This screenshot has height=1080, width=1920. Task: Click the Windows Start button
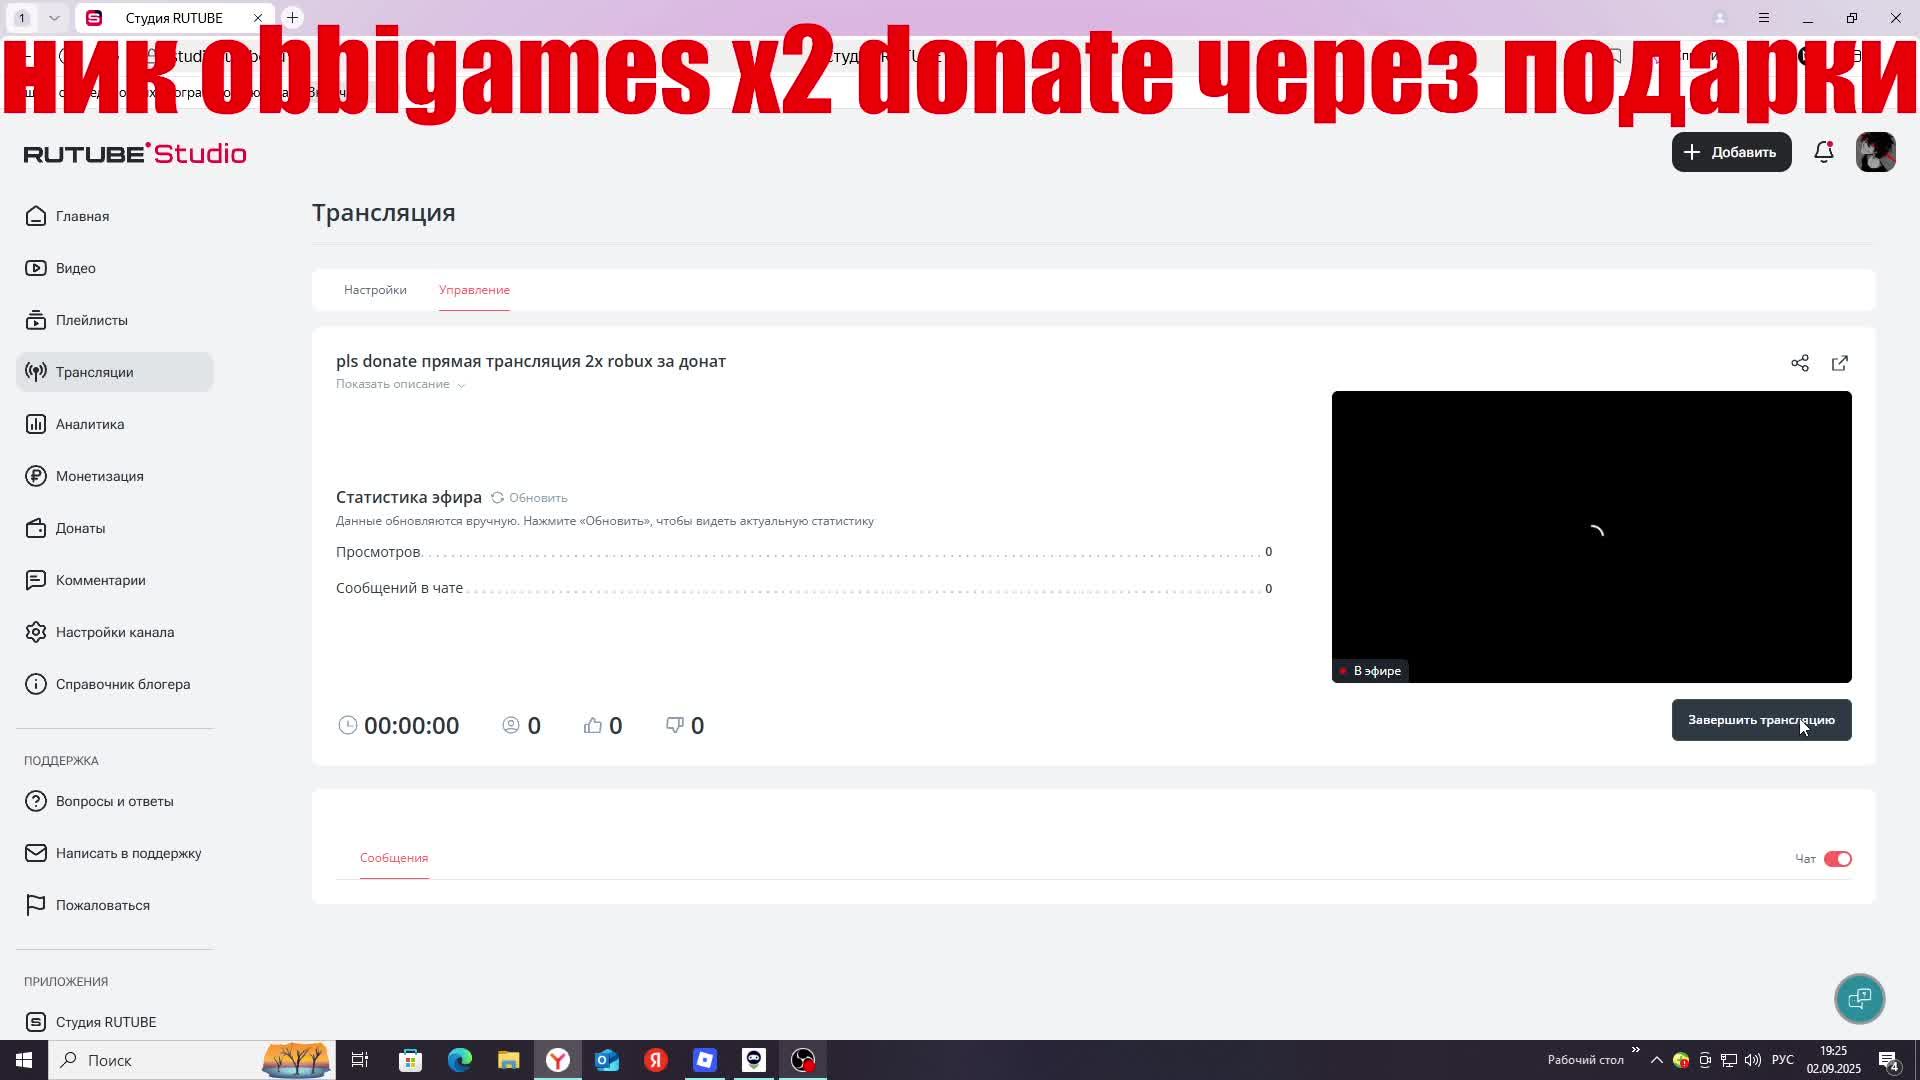(24, 1060)
